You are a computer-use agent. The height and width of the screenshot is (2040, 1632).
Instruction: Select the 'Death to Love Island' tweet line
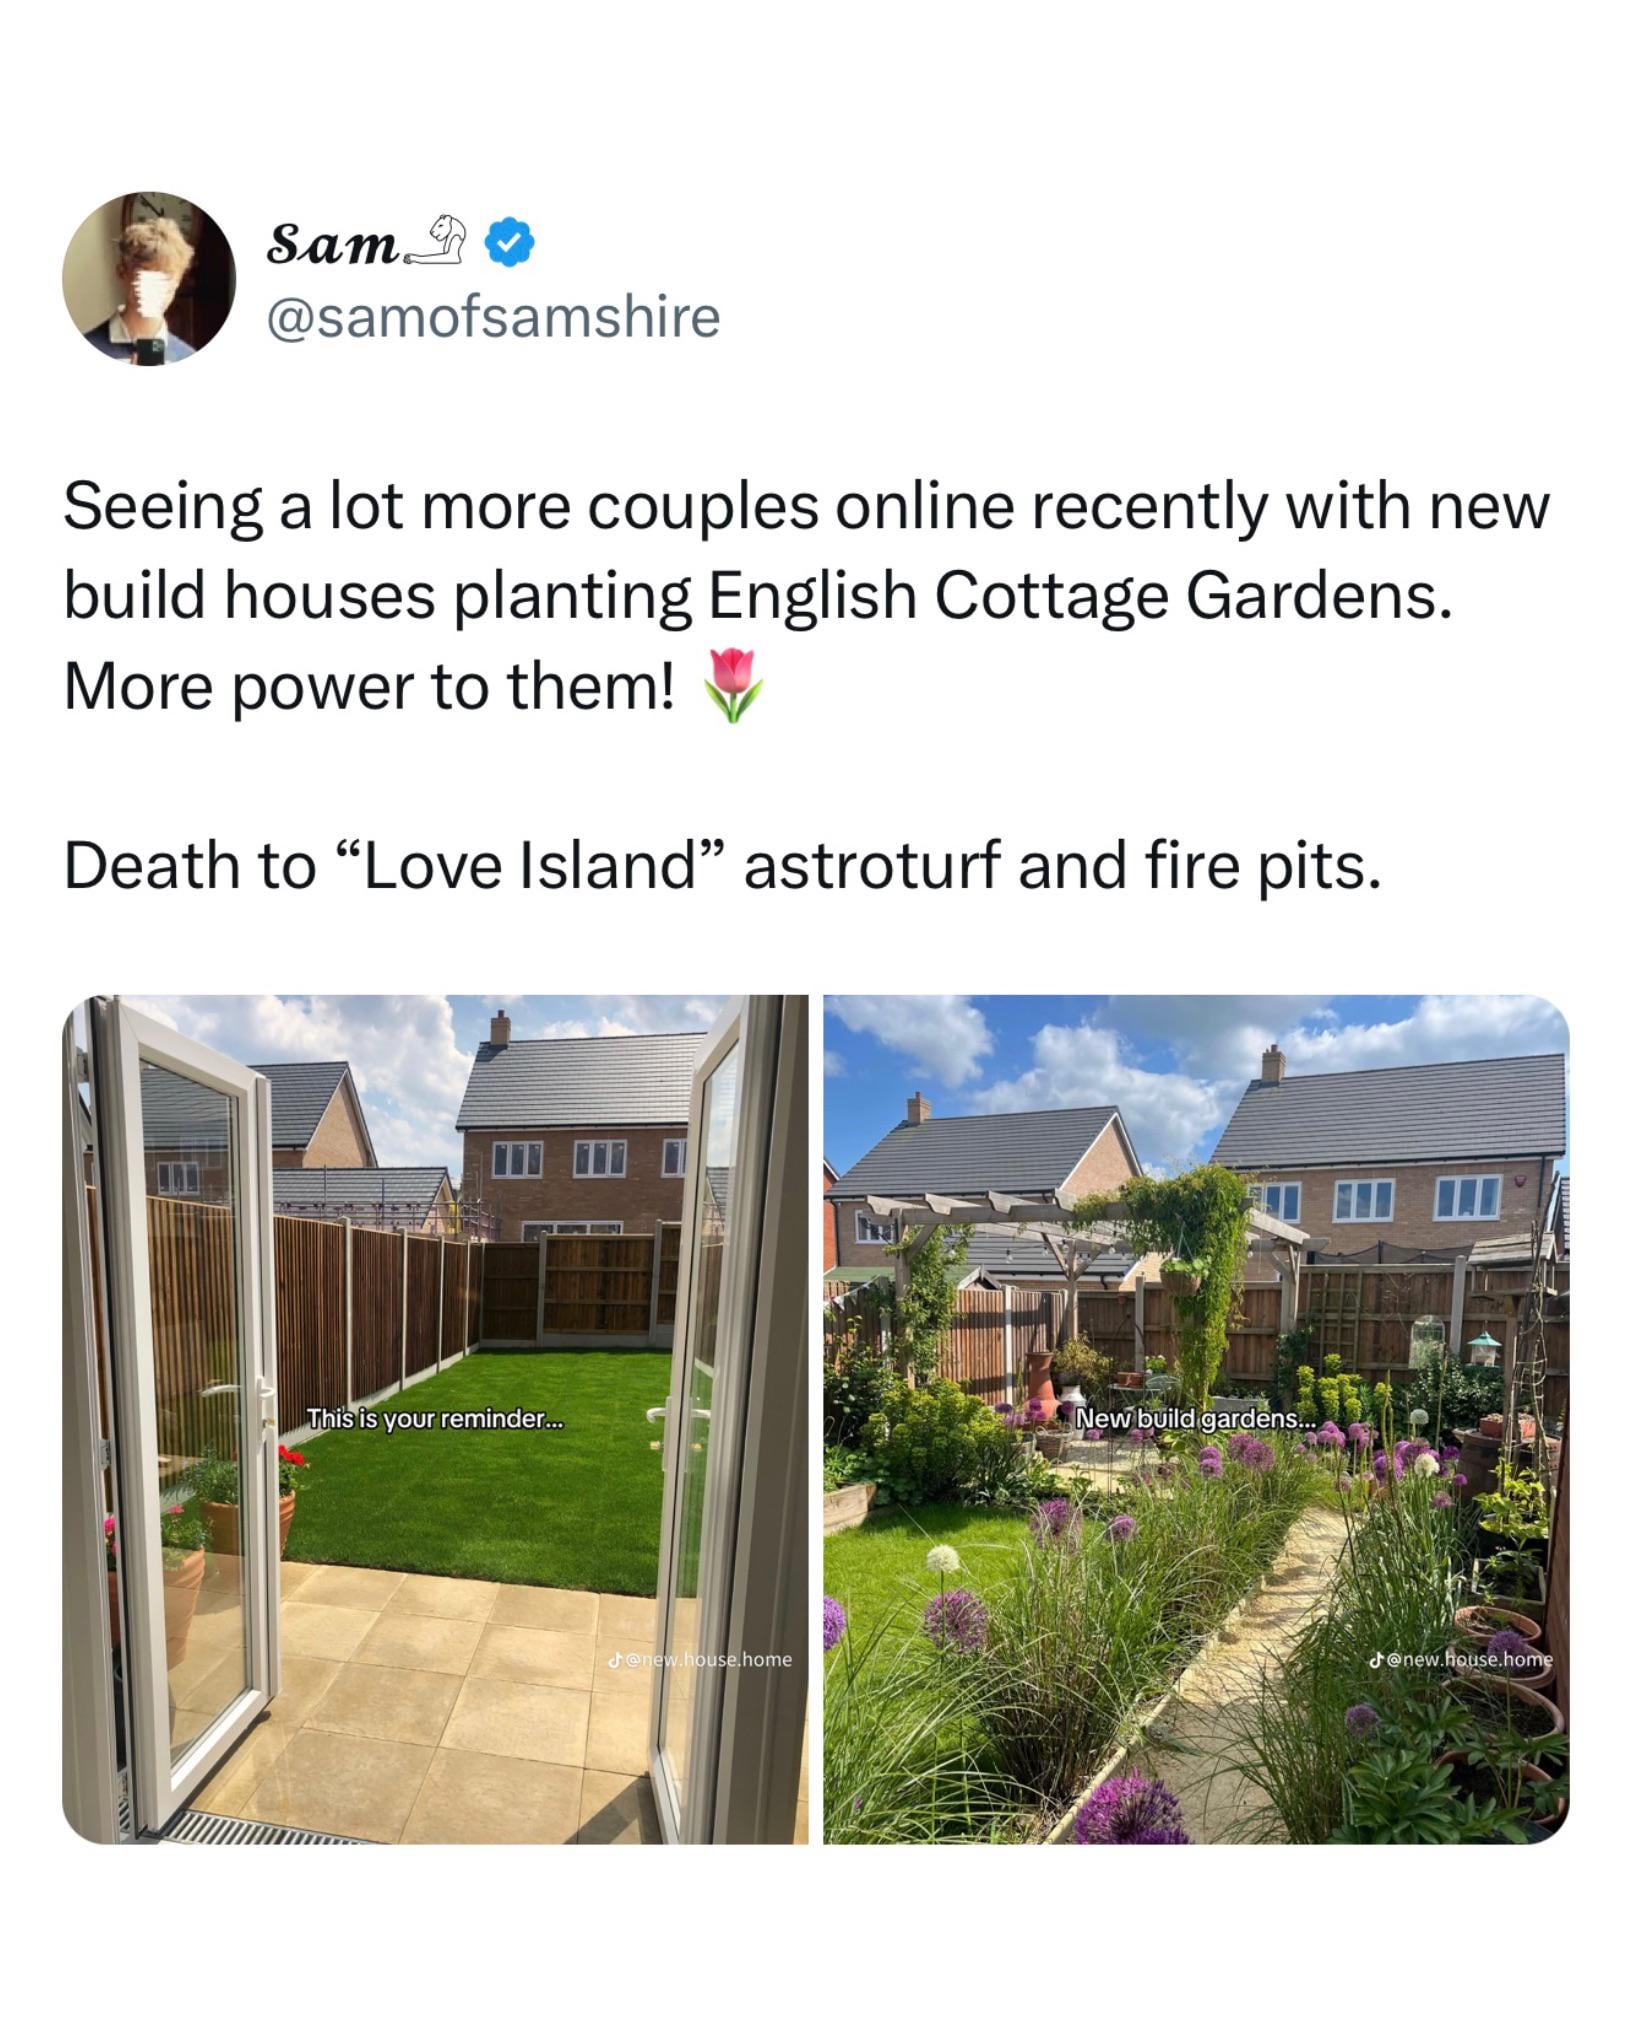click(723, 865)
